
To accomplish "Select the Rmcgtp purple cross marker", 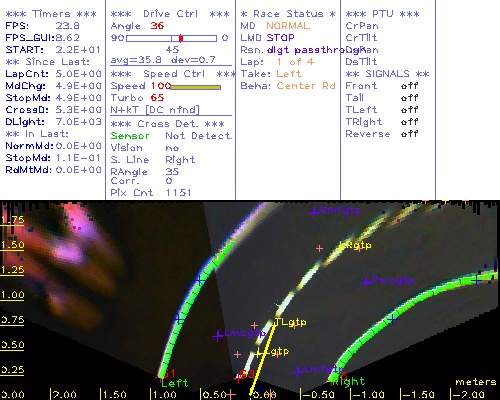I will (366, 282).
